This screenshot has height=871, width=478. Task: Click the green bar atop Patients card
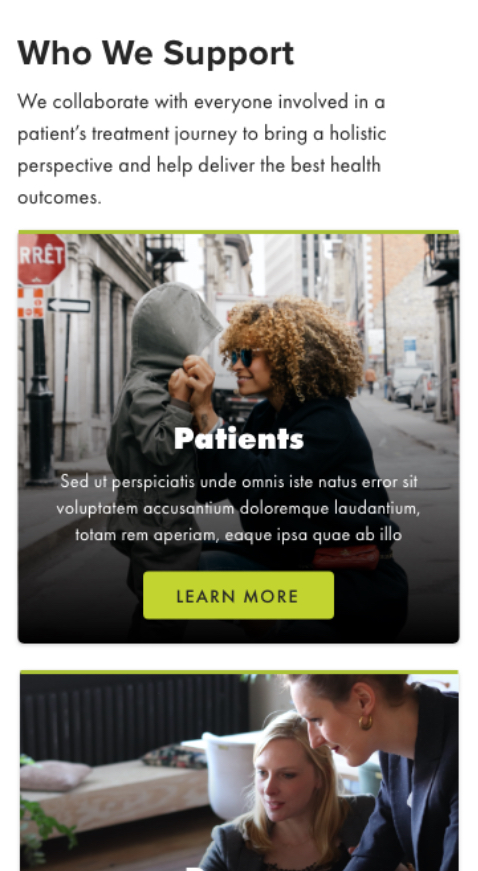coord(238,232)
